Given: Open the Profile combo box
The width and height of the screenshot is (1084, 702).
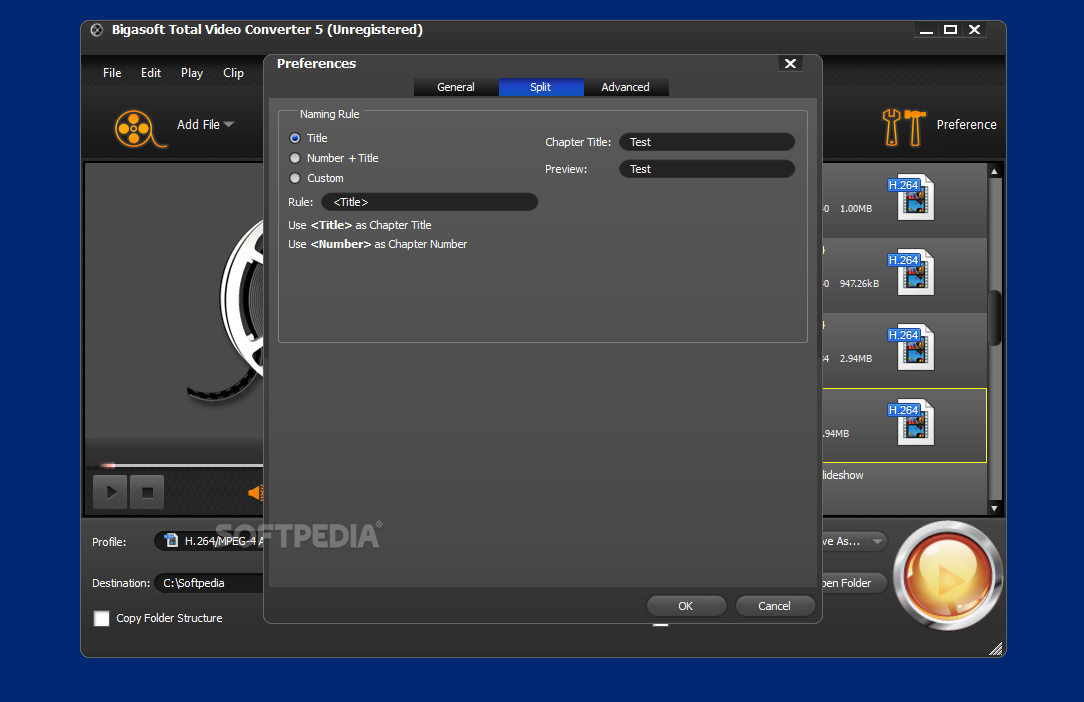Looking at the screenshot, I should click(209, 541).
